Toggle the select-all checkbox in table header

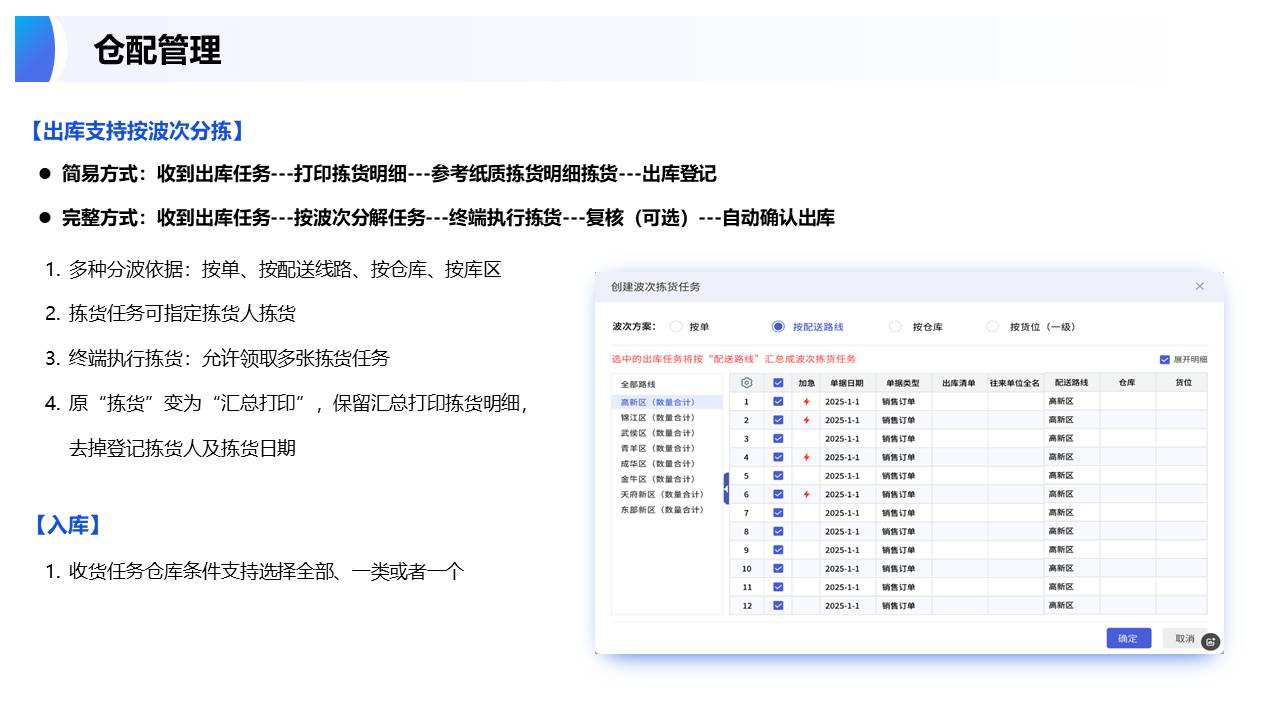[x=778, y=382]
